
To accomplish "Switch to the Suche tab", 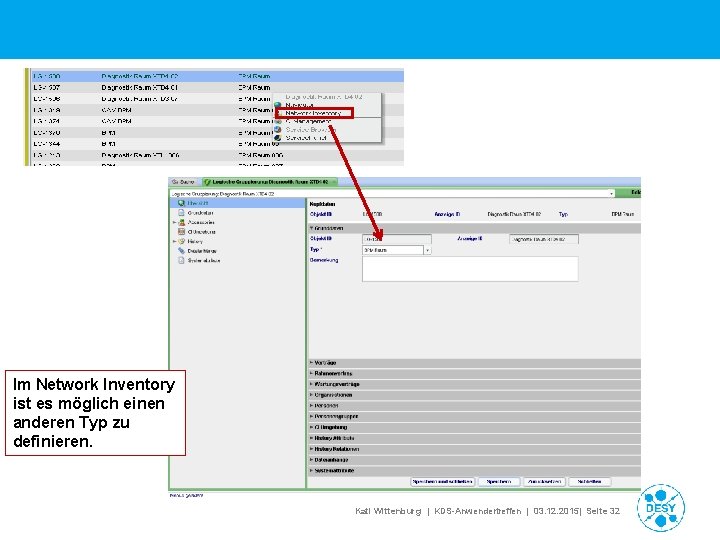I will tap(184, 182).
